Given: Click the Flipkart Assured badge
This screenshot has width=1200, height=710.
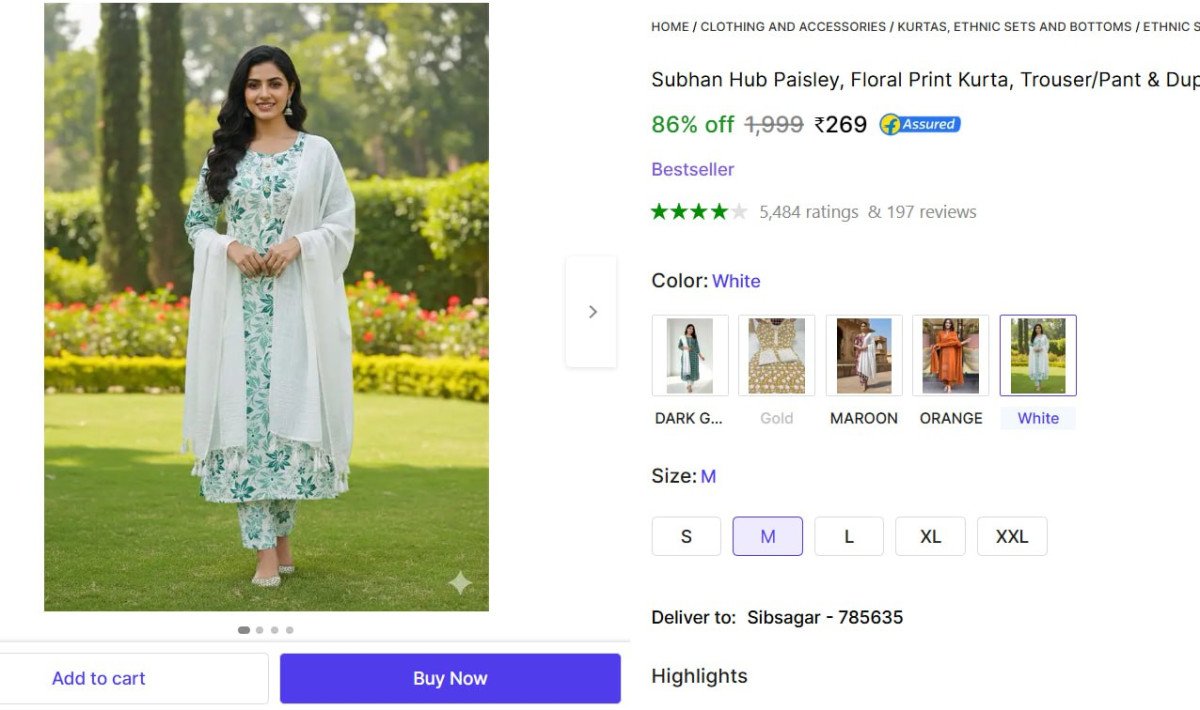Looking at the screenshot, I should pyautogui.click(x=920, y=125).
